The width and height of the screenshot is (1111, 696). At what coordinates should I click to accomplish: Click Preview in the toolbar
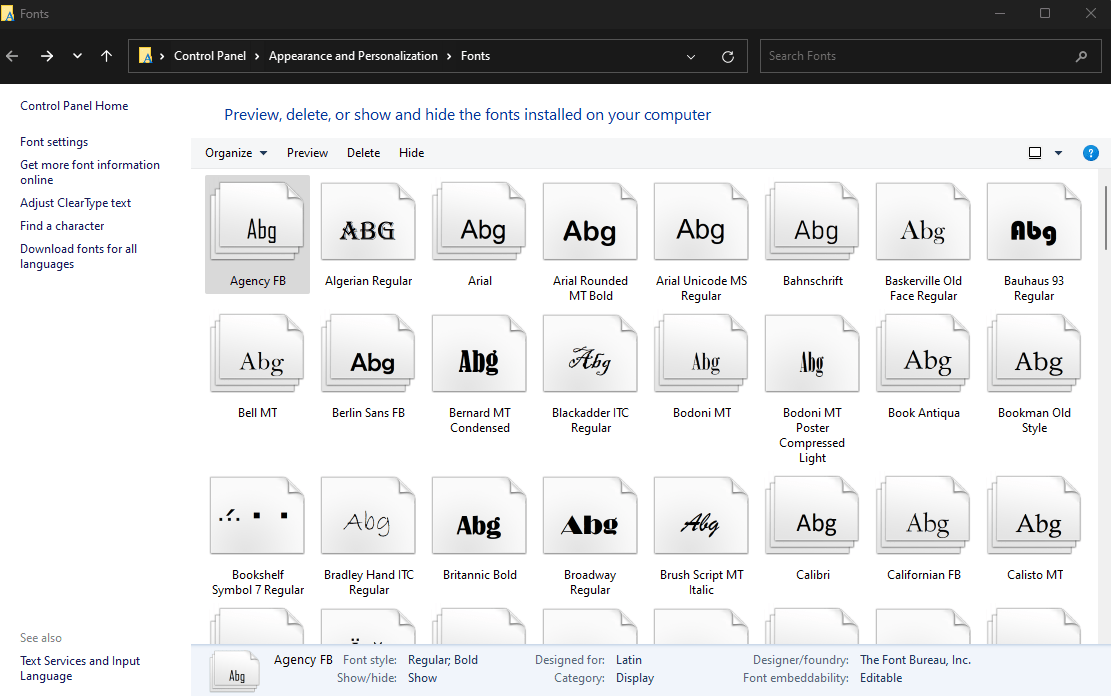(307, 153)
